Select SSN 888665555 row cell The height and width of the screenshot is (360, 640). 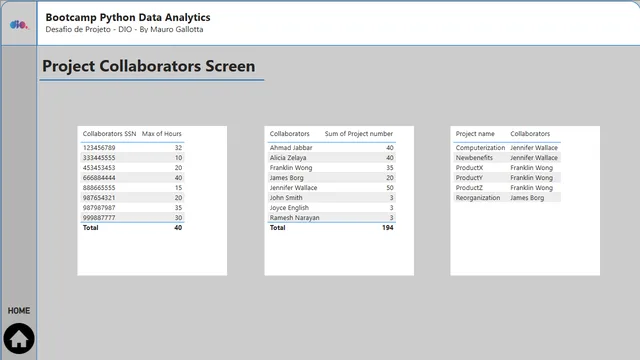[99, 188]
